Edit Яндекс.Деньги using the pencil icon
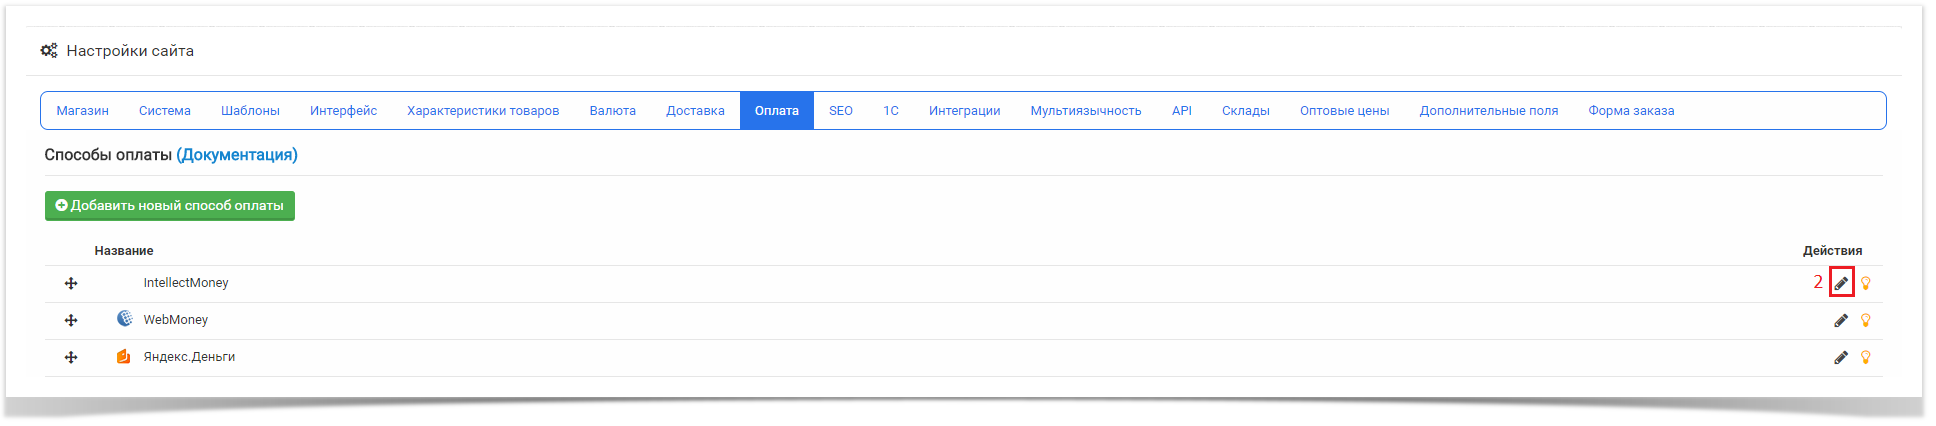Viewport: 1936px width, 426px height. [x=1841, y=357]
